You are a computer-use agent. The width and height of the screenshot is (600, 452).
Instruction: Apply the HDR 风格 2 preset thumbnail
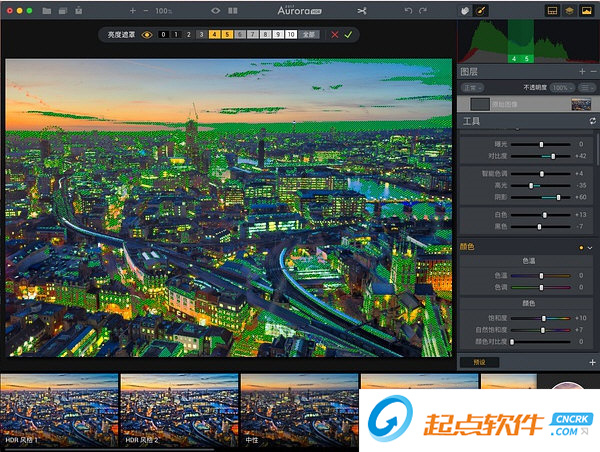pyautogui.click(x=179, y=410)
